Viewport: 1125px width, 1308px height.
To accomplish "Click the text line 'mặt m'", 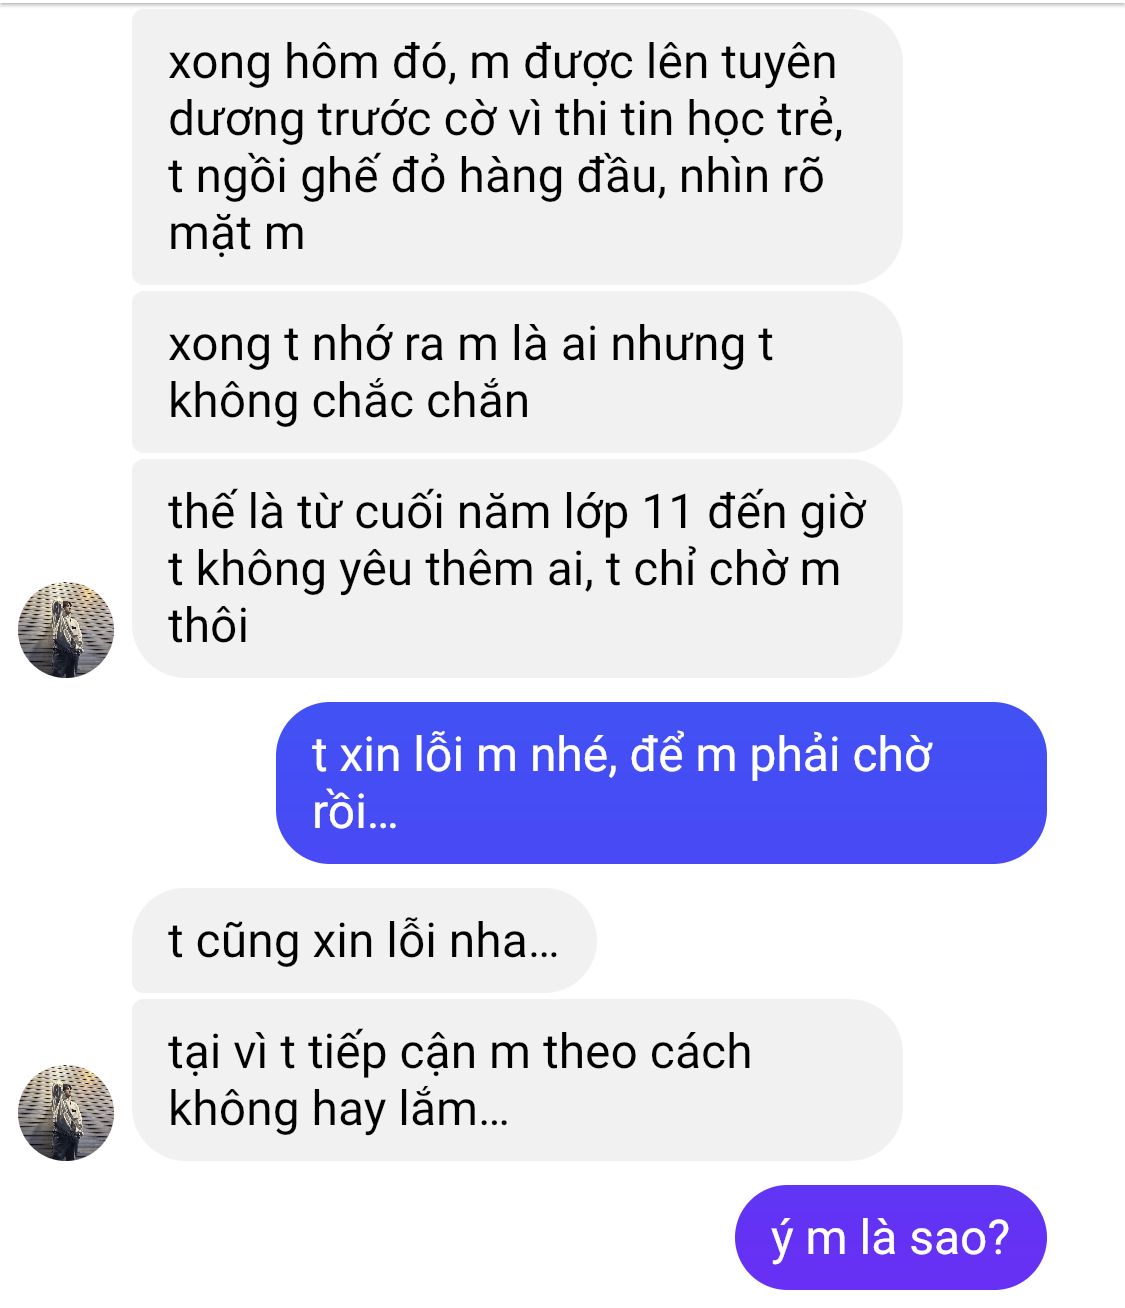I will (236, 234).
